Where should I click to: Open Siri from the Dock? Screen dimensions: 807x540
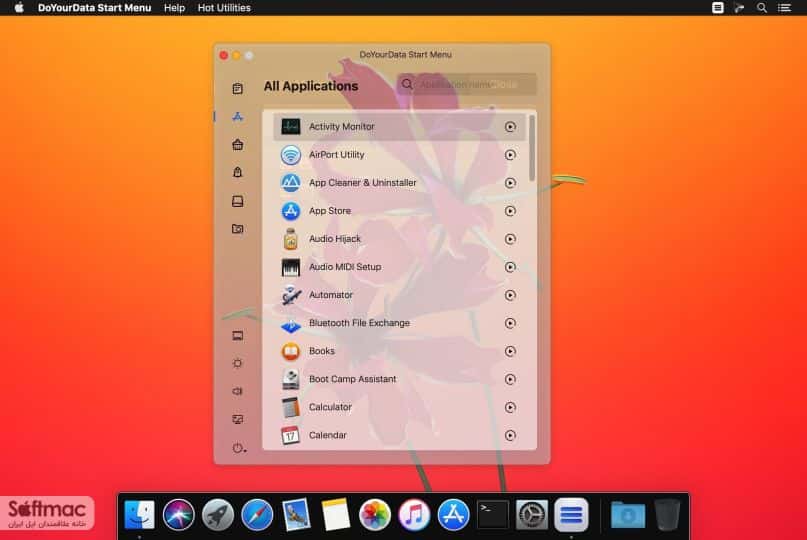pyautogui.click(x=179, y=514)
